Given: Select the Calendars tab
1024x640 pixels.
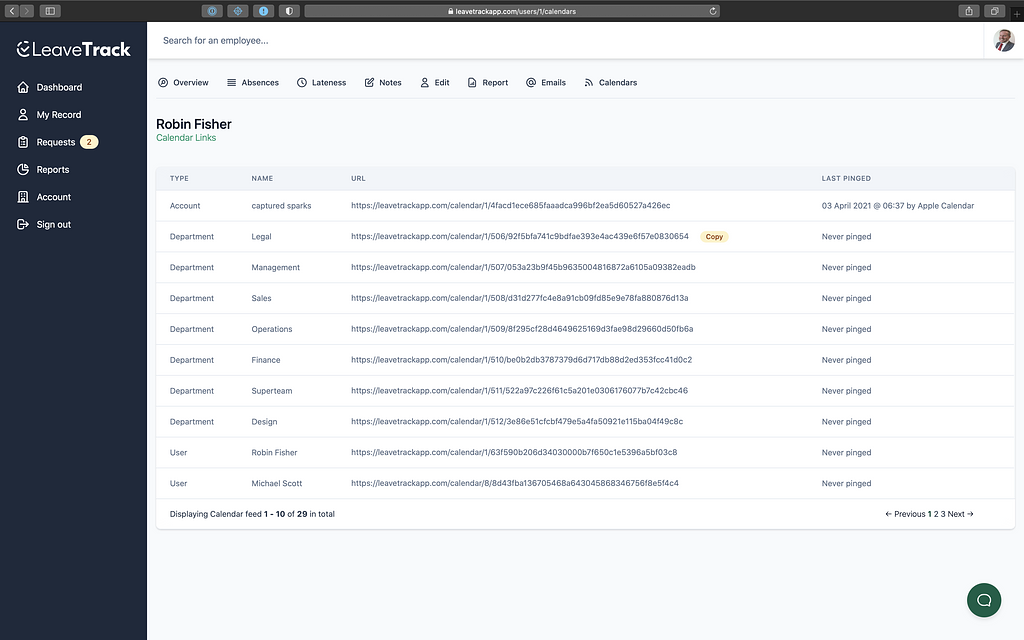Looking at the screenshot, I should pyautogui.click(x=611, y=82).
